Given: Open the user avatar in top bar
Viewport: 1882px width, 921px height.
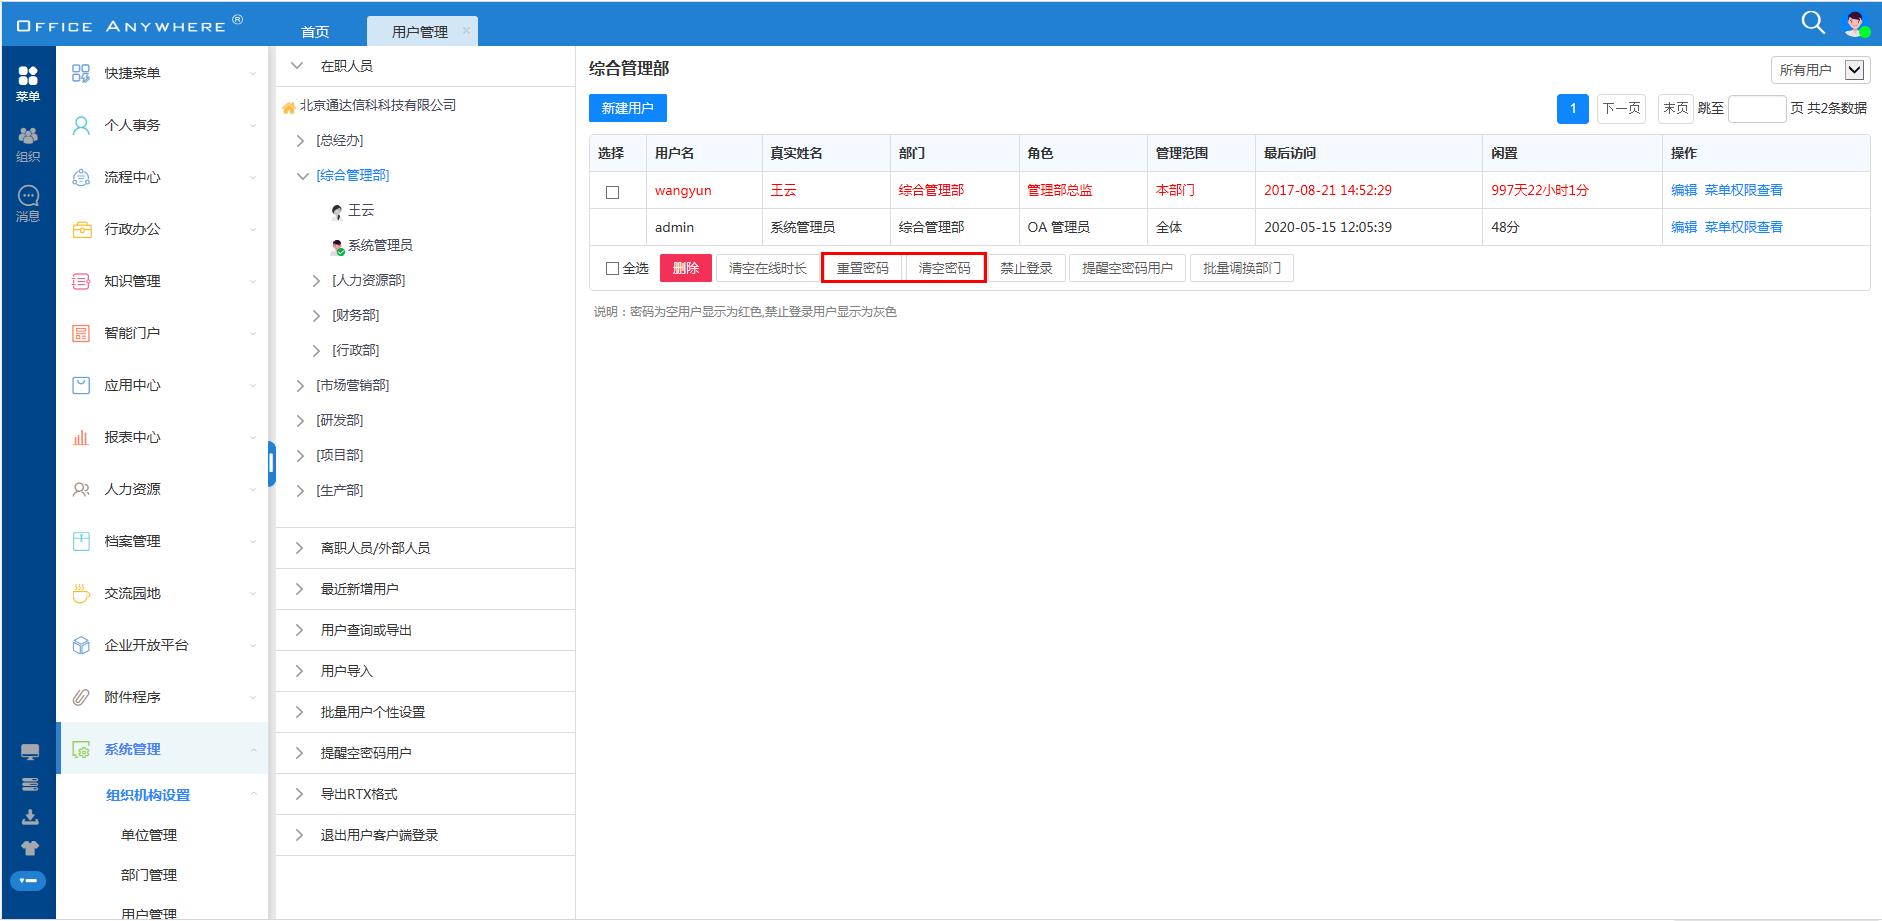Looking at the screenshot, I should (x=1856, y=24).
